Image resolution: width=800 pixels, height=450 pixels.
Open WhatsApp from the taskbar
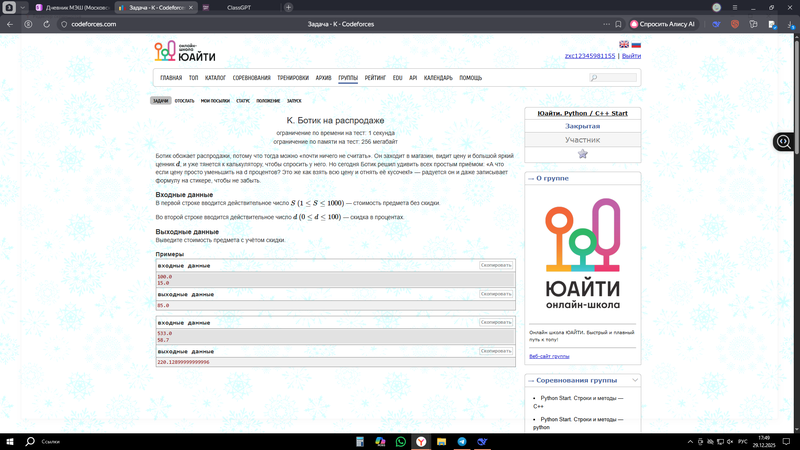point(401,441)
